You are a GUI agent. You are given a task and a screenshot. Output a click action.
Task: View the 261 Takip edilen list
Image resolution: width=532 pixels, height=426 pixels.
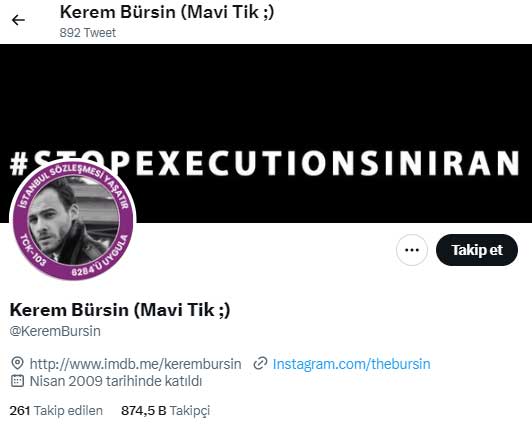(56, 410)
